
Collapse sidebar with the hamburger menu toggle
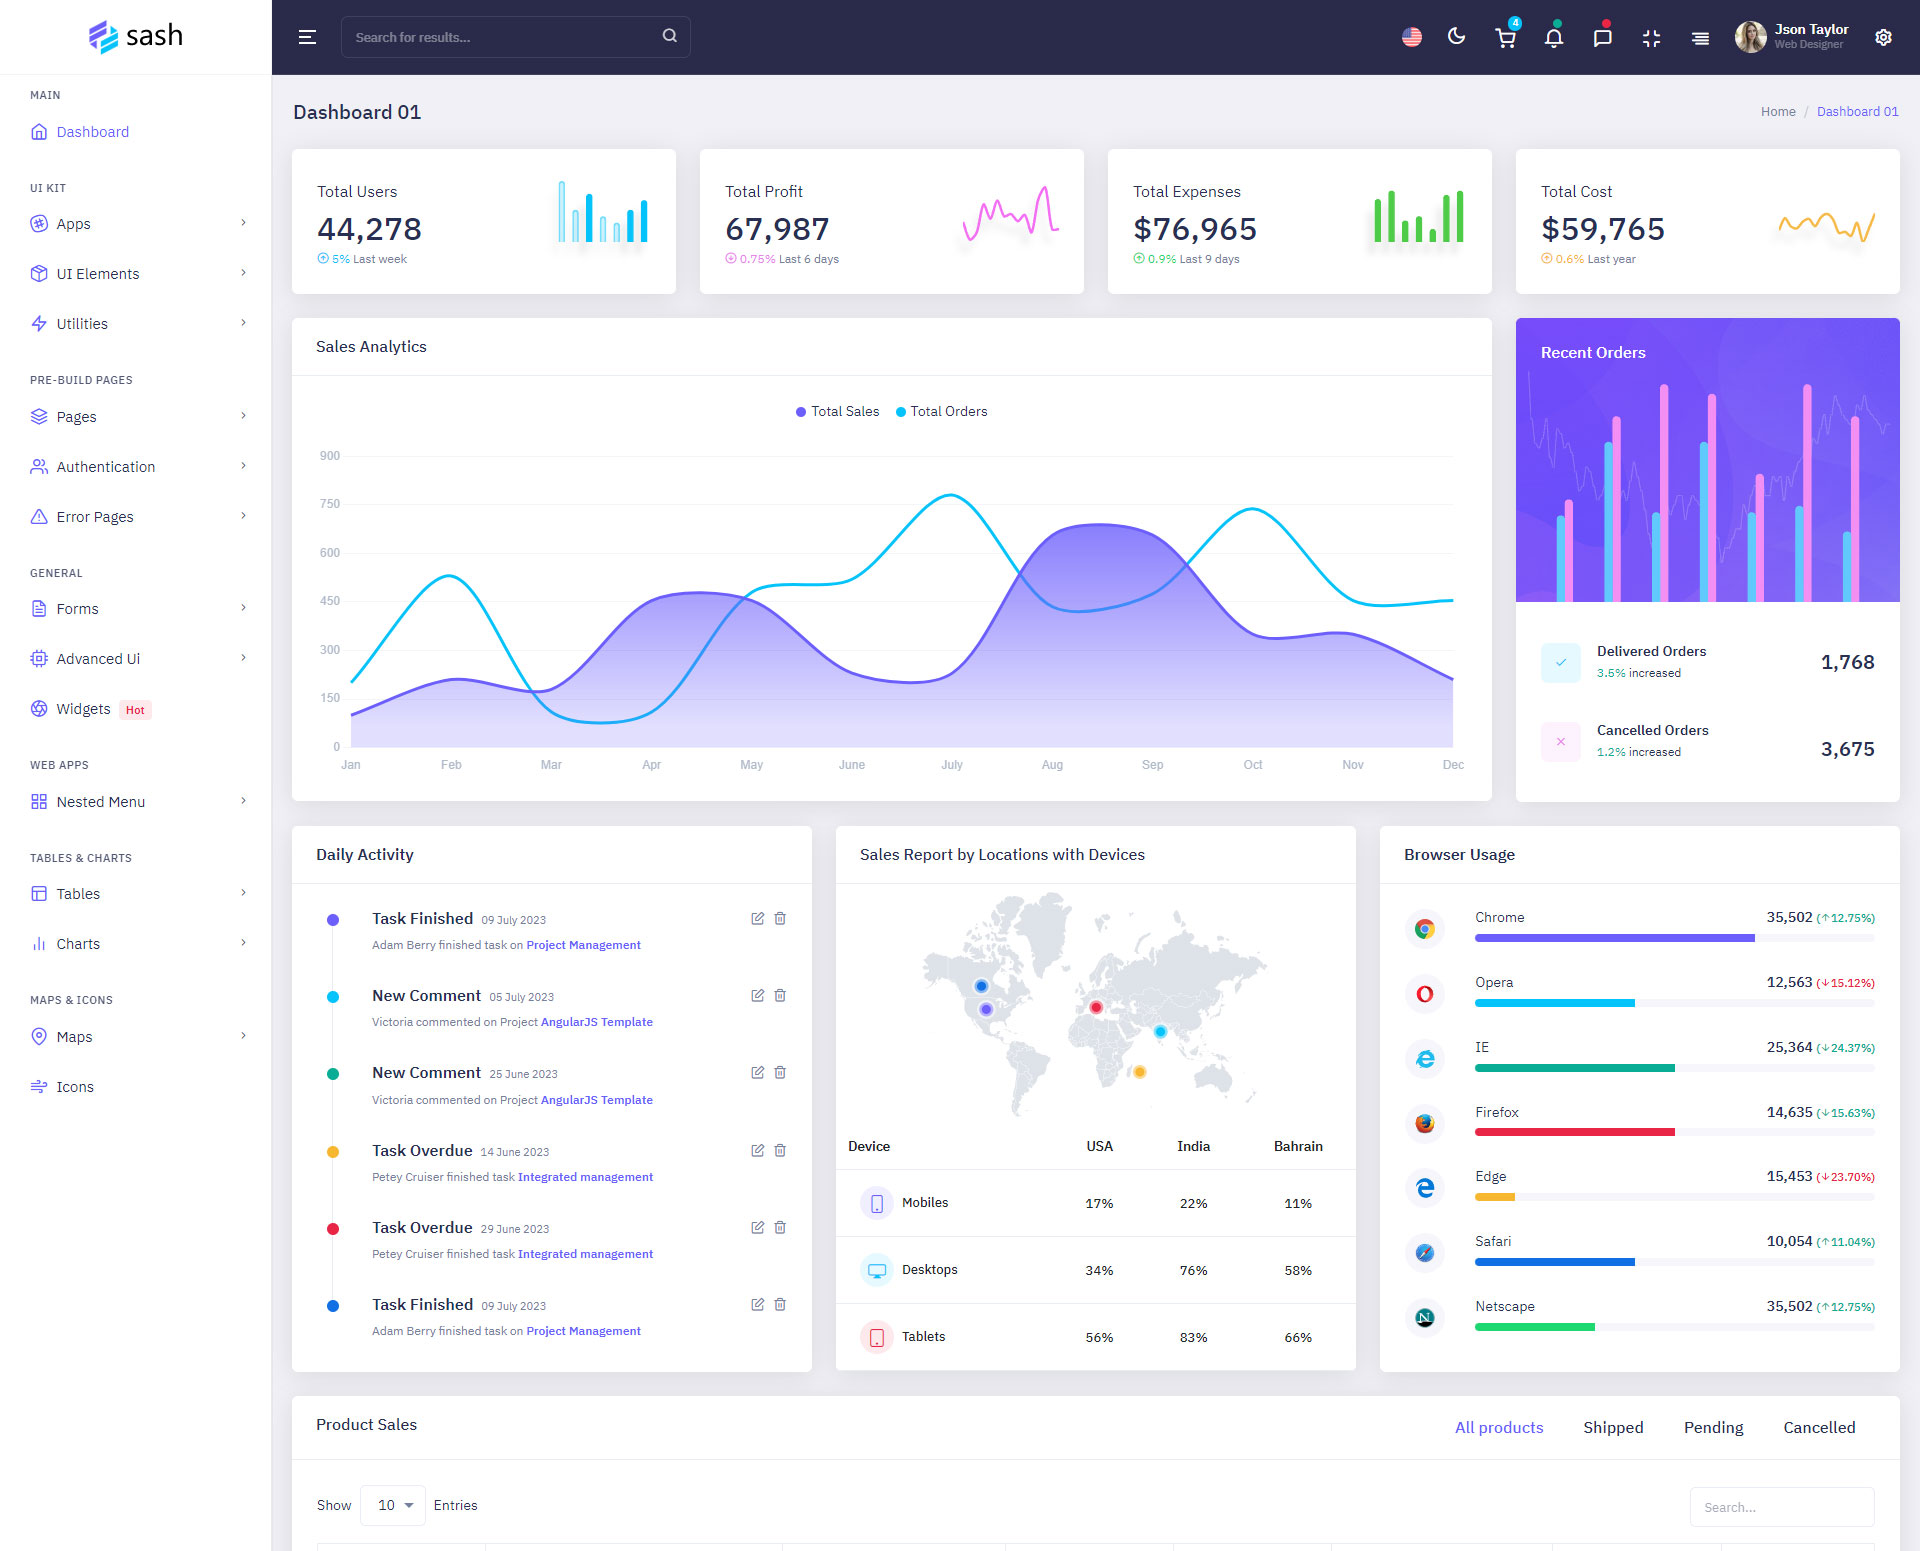pos(307,38)
